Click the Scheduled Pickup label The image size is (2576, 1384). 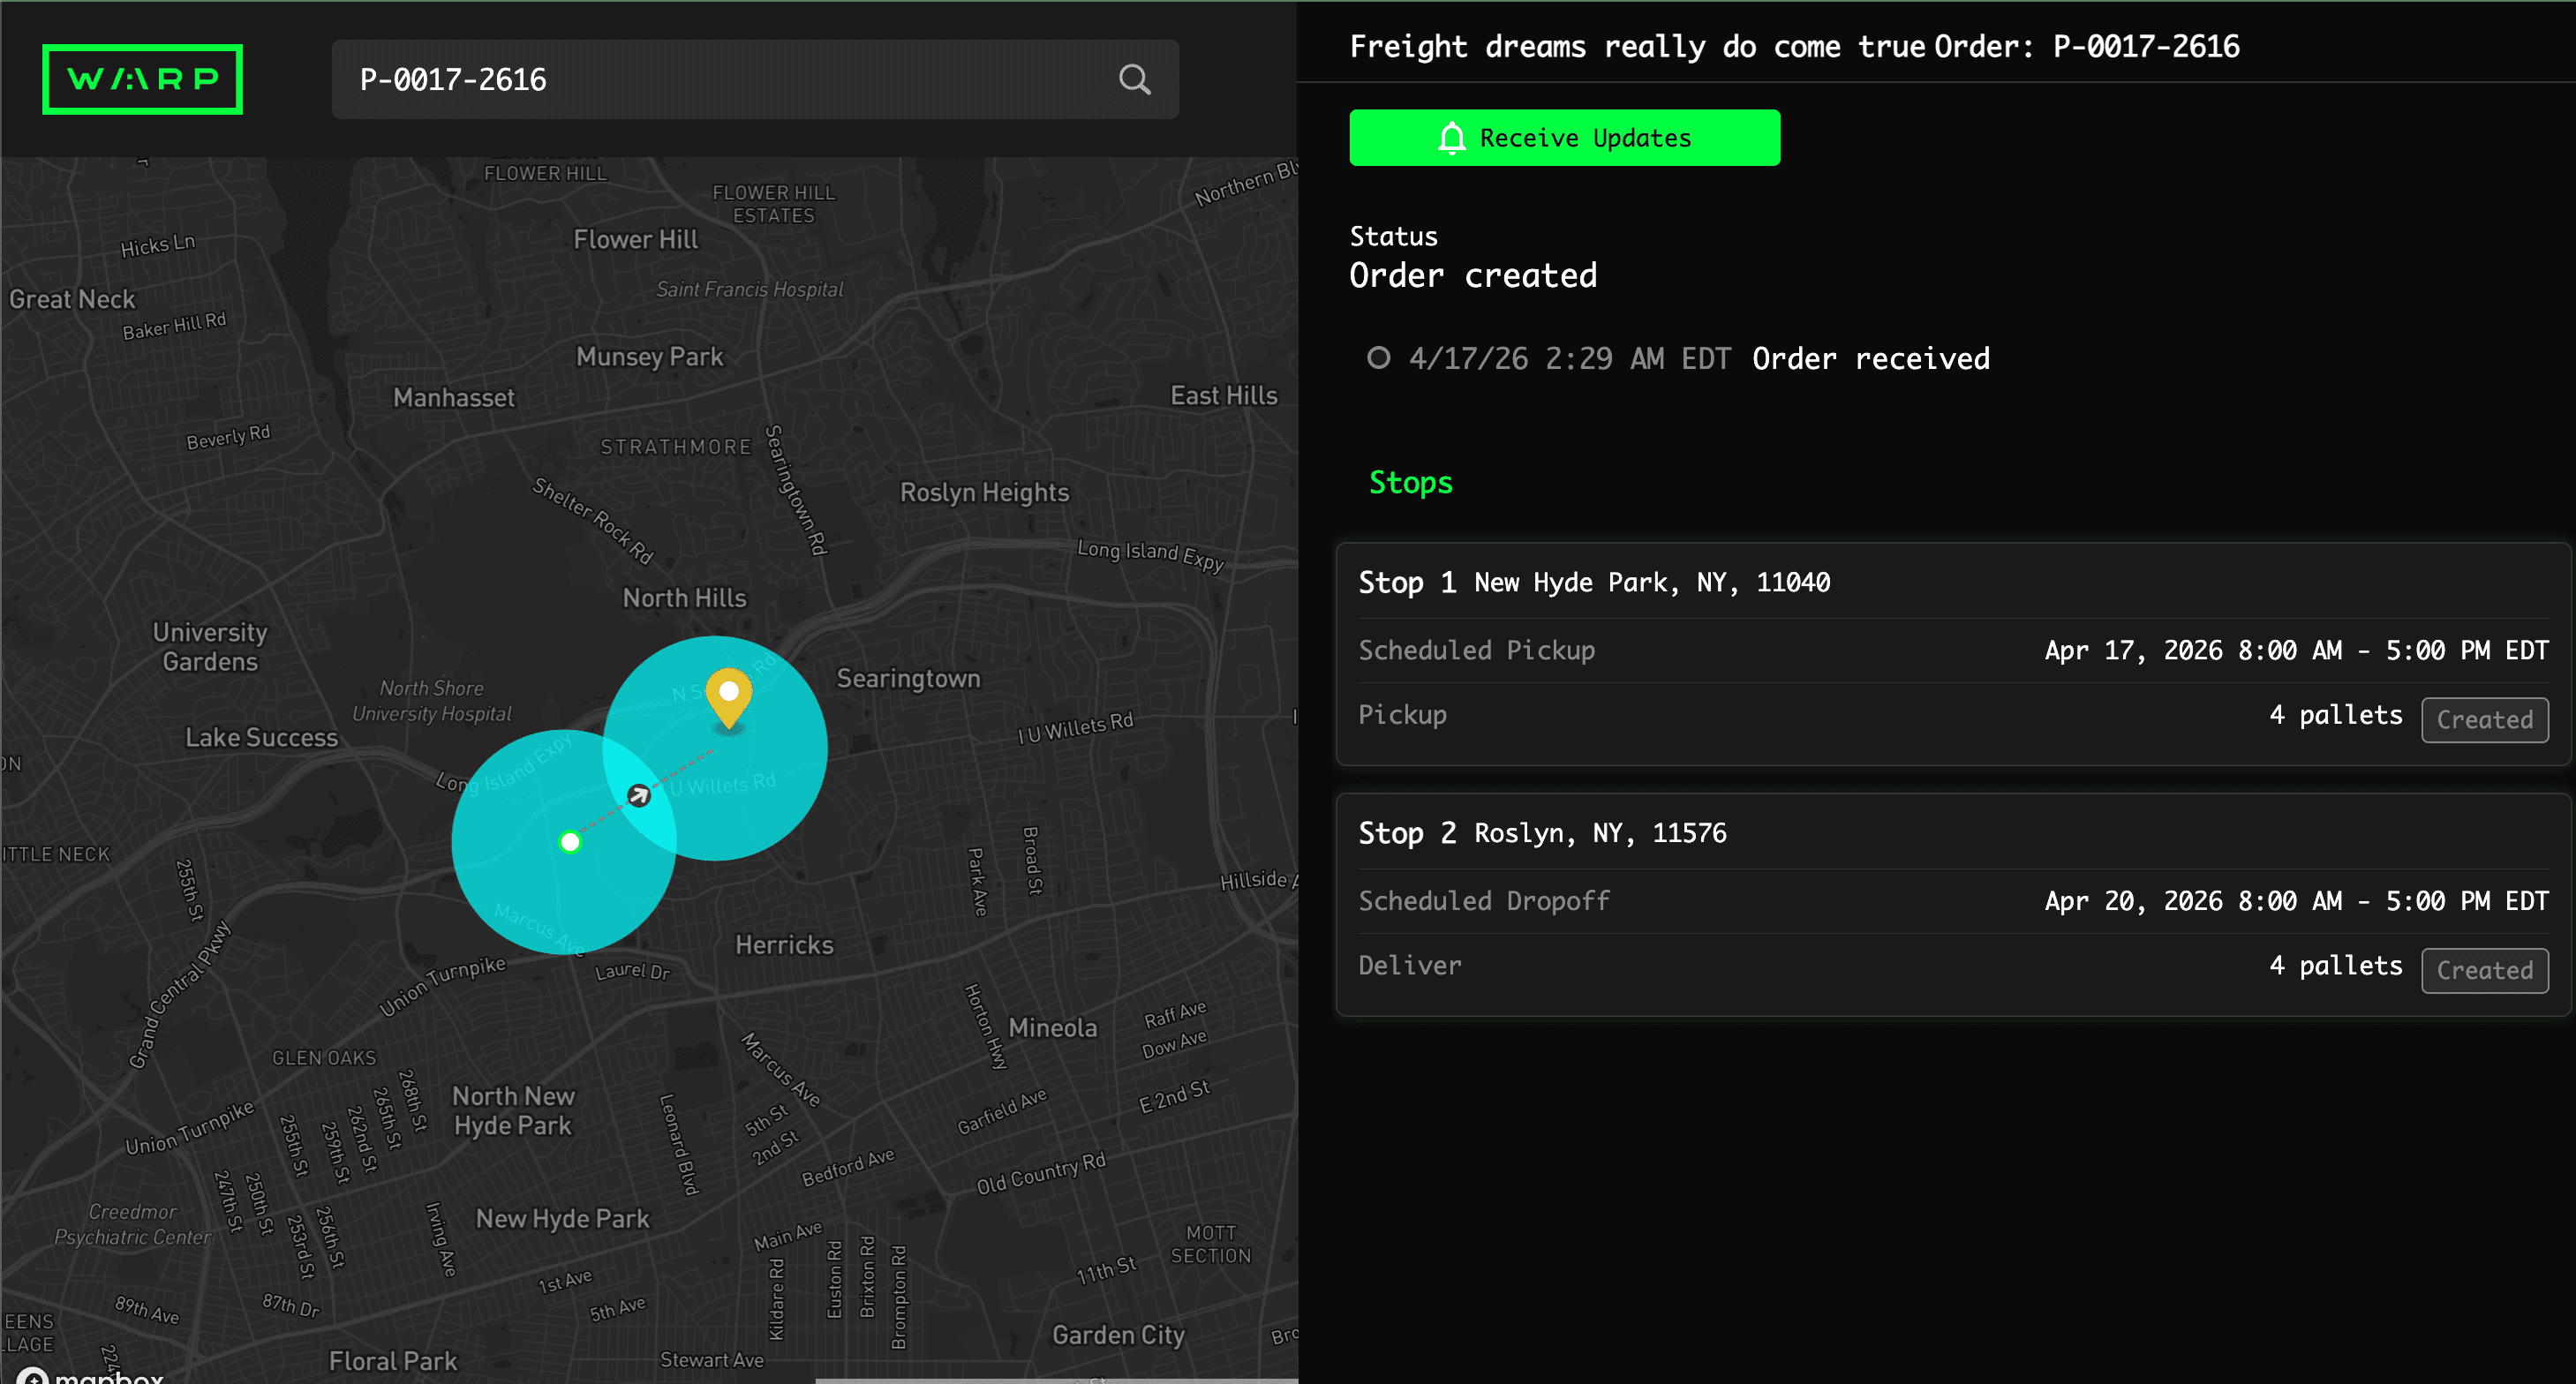[x=1476, y=651]
